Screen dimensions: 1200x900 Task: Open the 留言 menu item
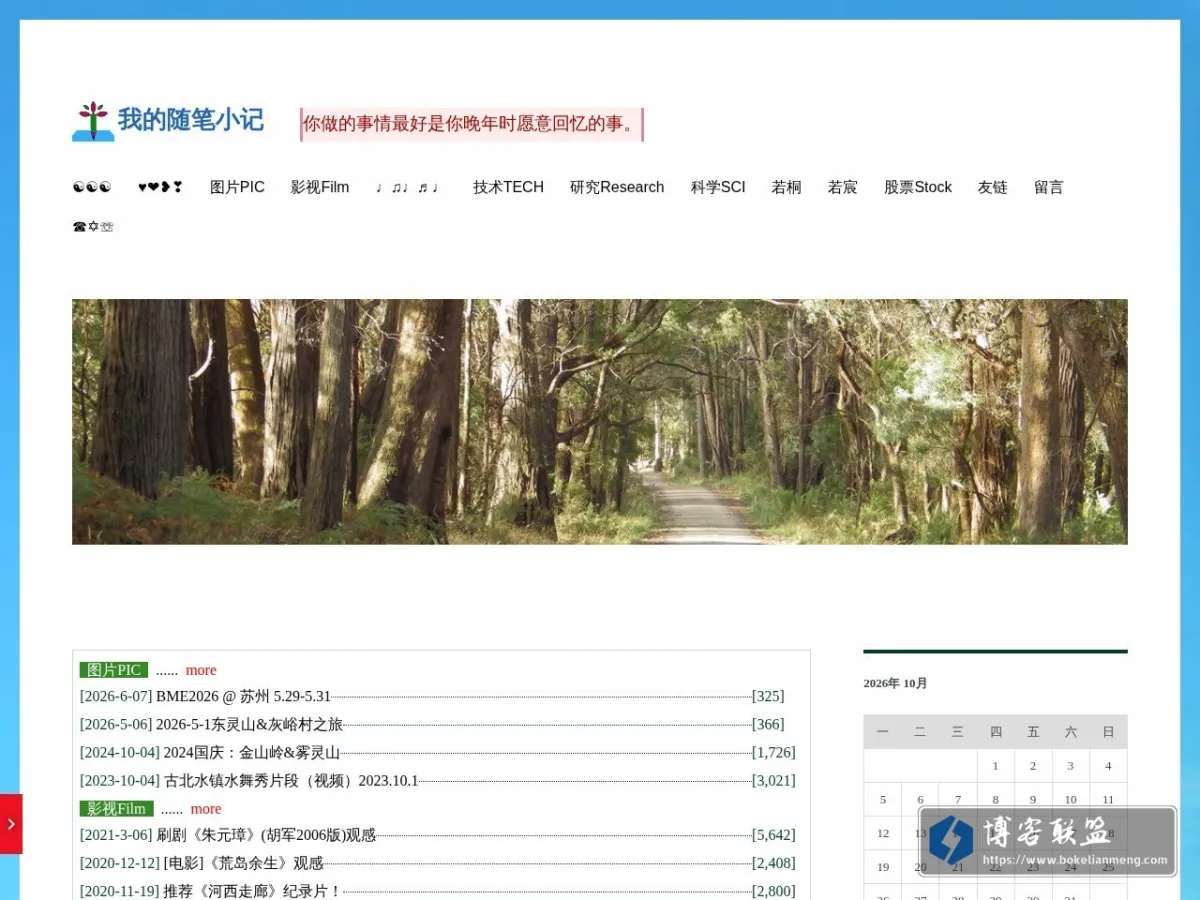1048,187
